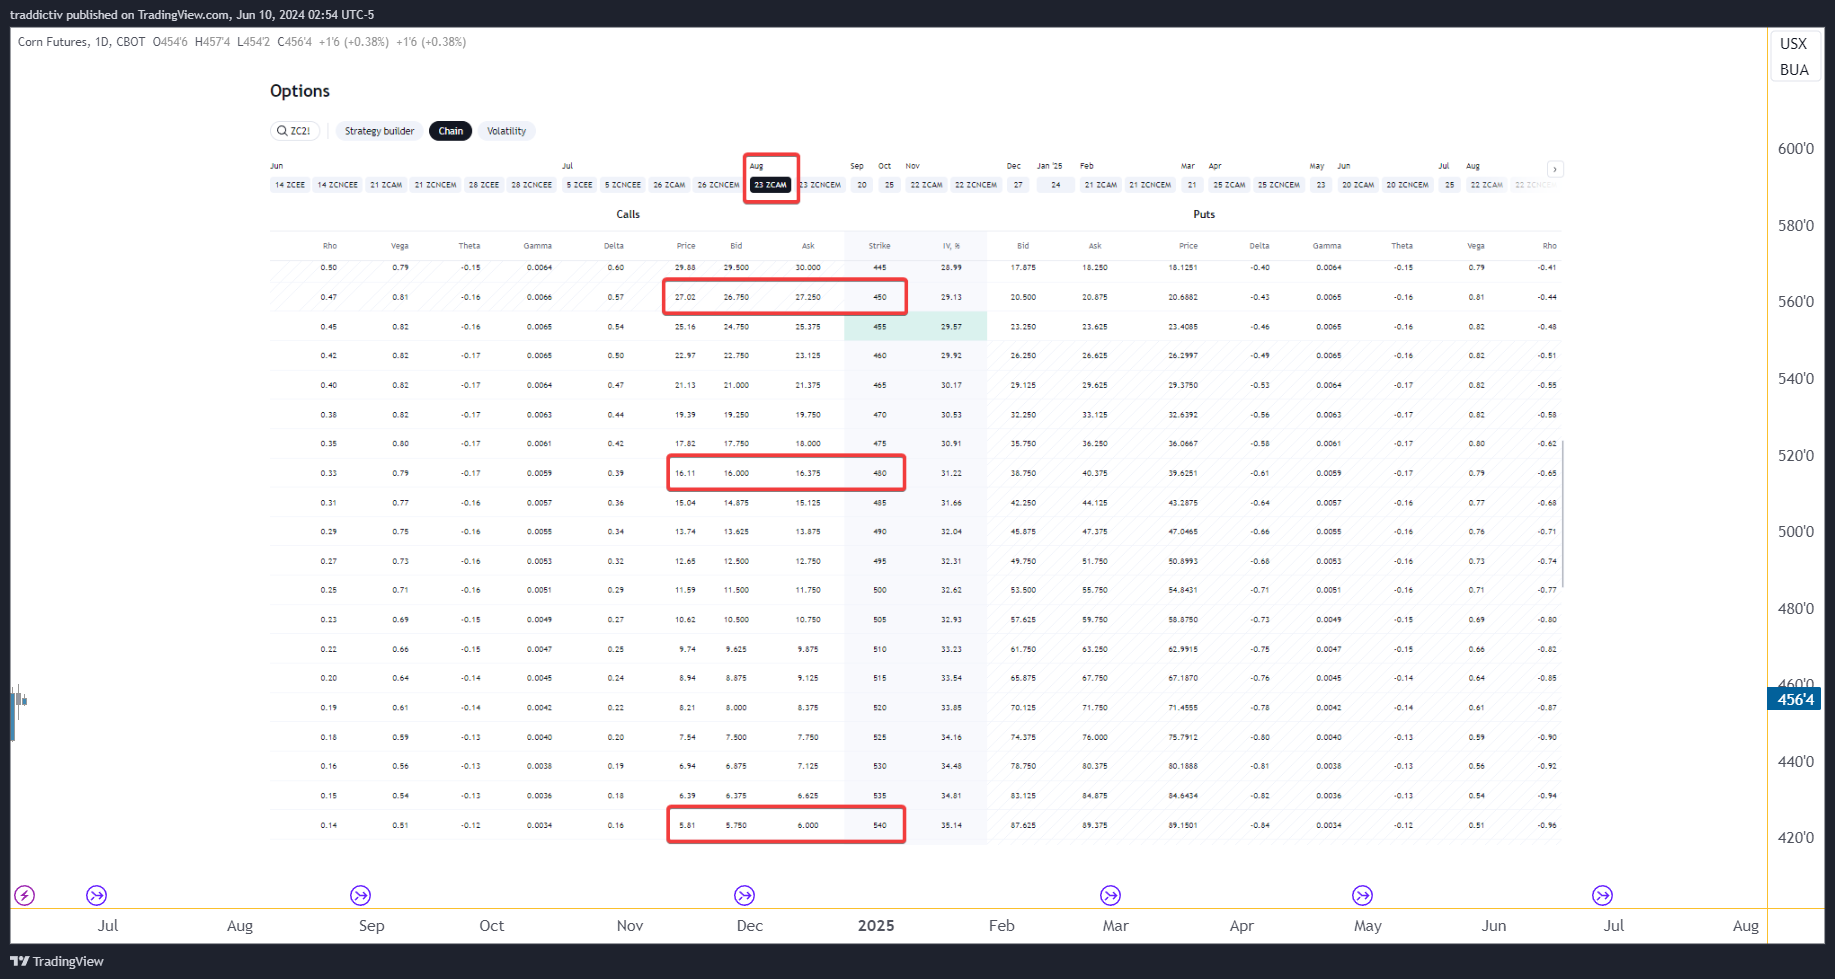Open the Strategy builder view
This screenshot has height=979, width=1835.
pyautogui.click(x=379, y=131)
